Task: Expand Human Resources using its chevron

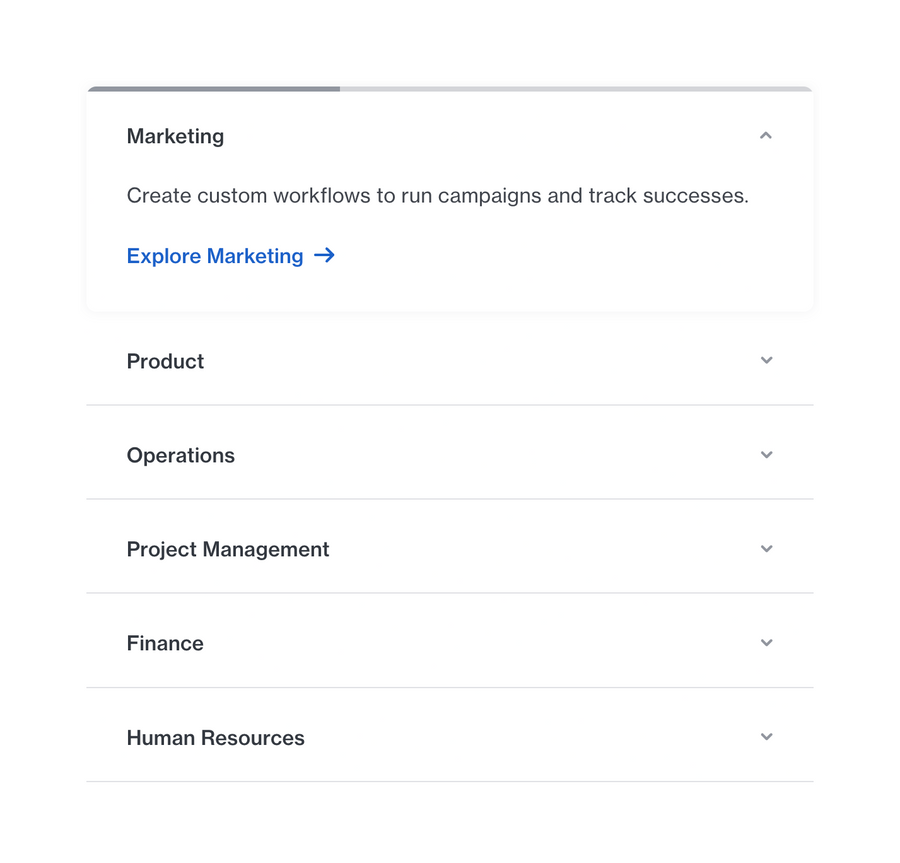Action: pos(766,737)
